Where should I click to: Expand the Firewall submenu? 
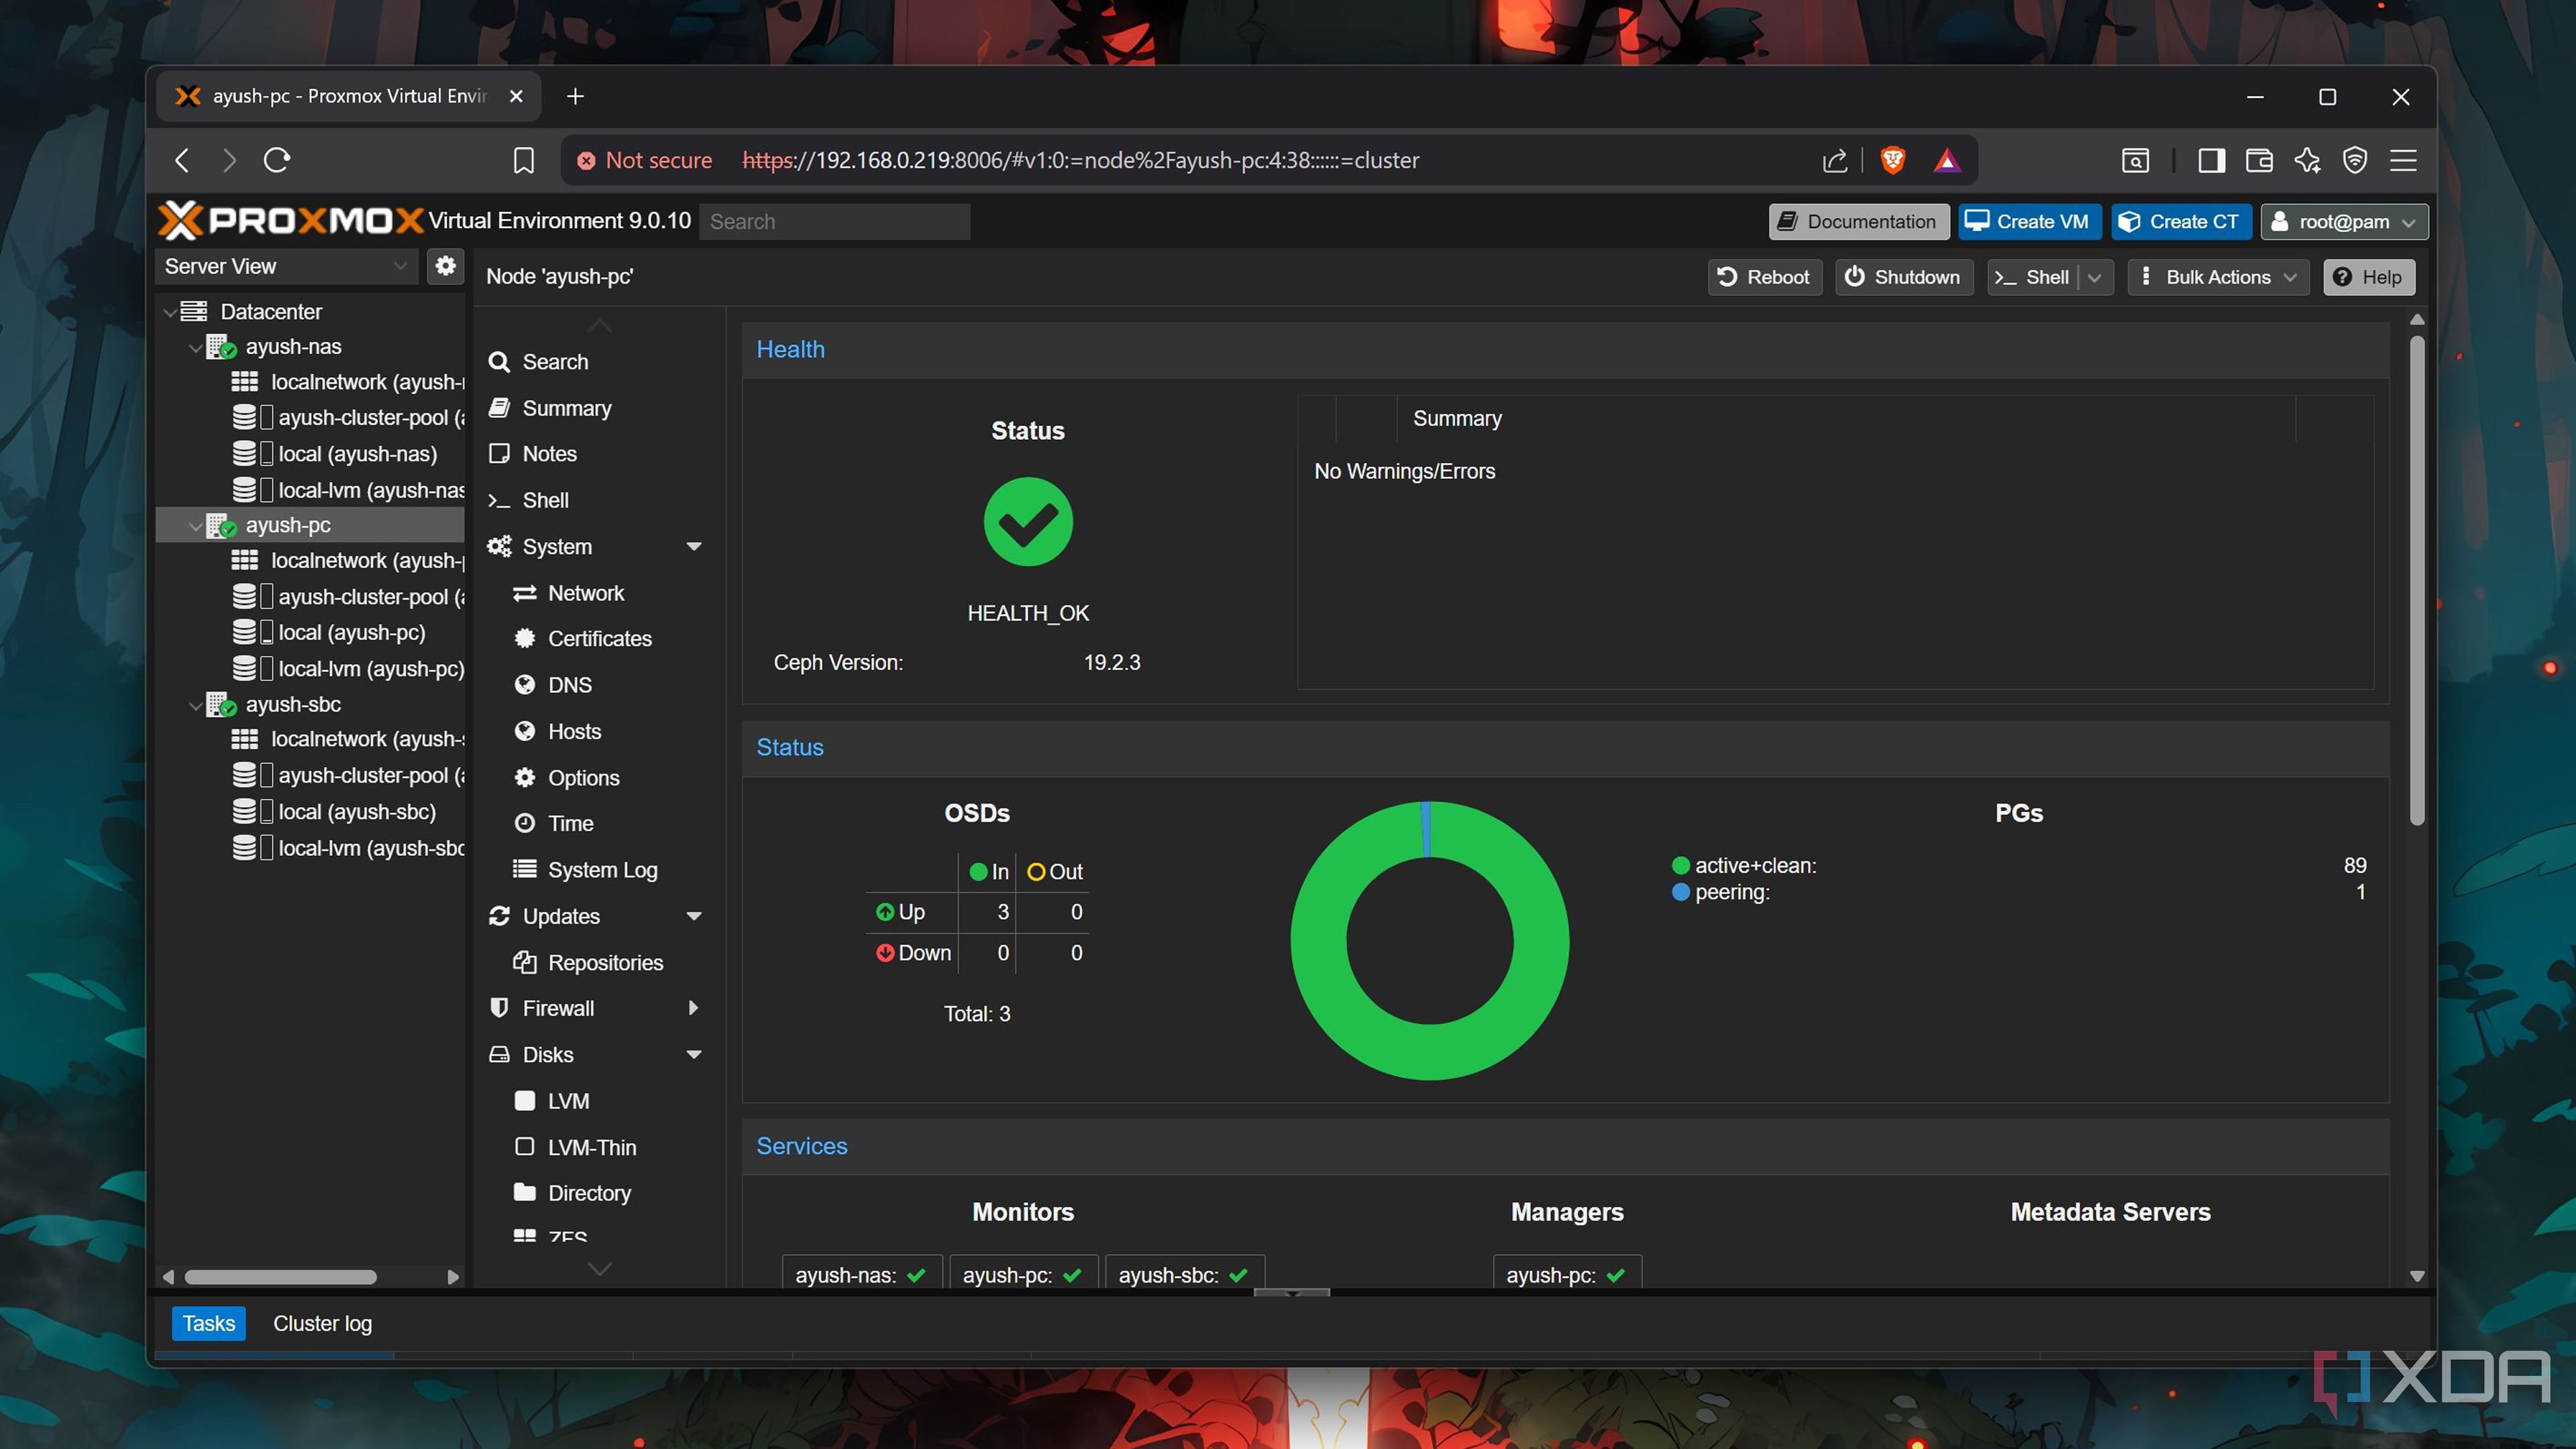pos(694,1008)
